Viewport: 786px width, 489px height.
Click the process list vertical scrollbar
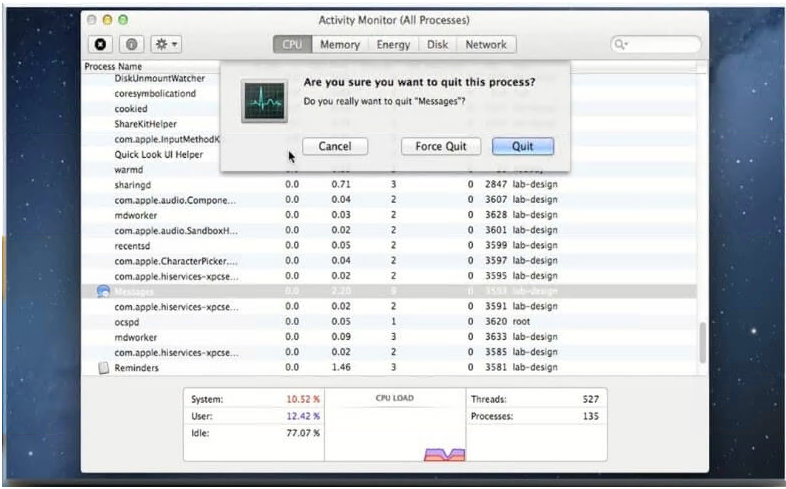click(x=702, y=340)
